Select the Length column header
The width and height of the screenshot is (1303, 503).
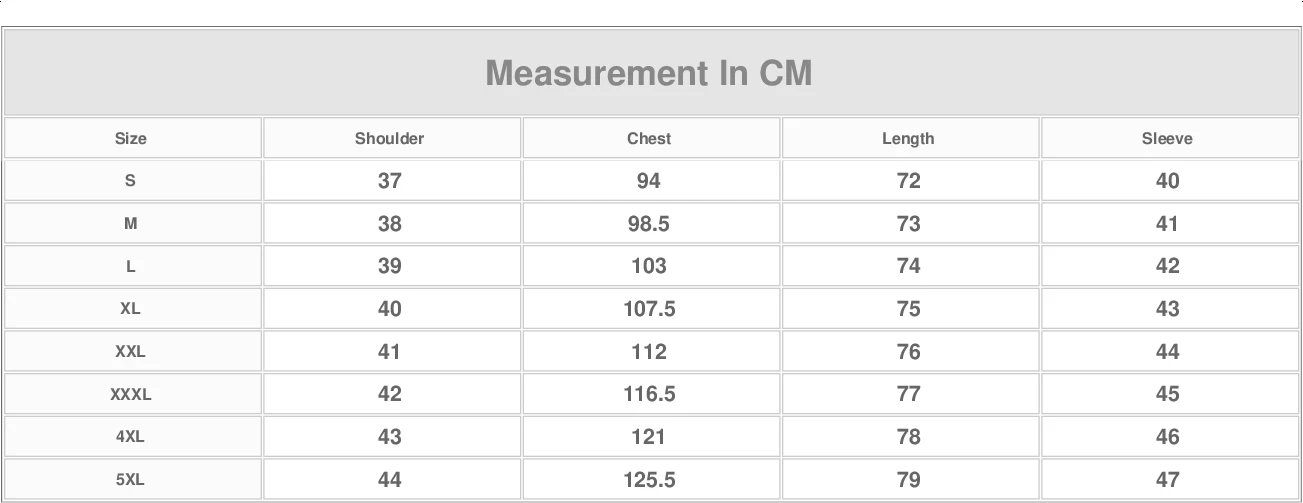pyautogui.click(x=908, y=139)
